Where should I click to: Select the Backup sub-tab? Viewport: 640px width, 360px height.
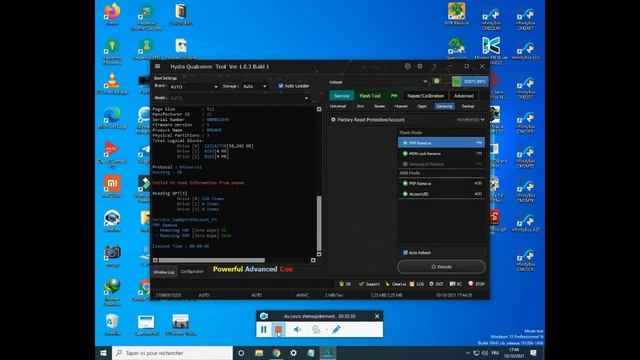coord(468,107)
